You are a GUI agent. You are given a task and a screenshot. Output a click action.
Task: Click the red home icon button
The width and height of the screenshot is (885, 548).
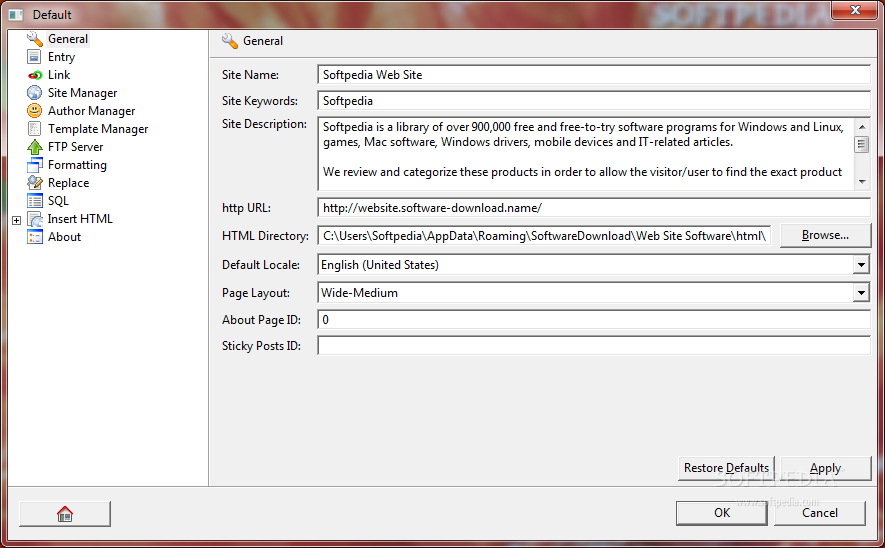65,514
